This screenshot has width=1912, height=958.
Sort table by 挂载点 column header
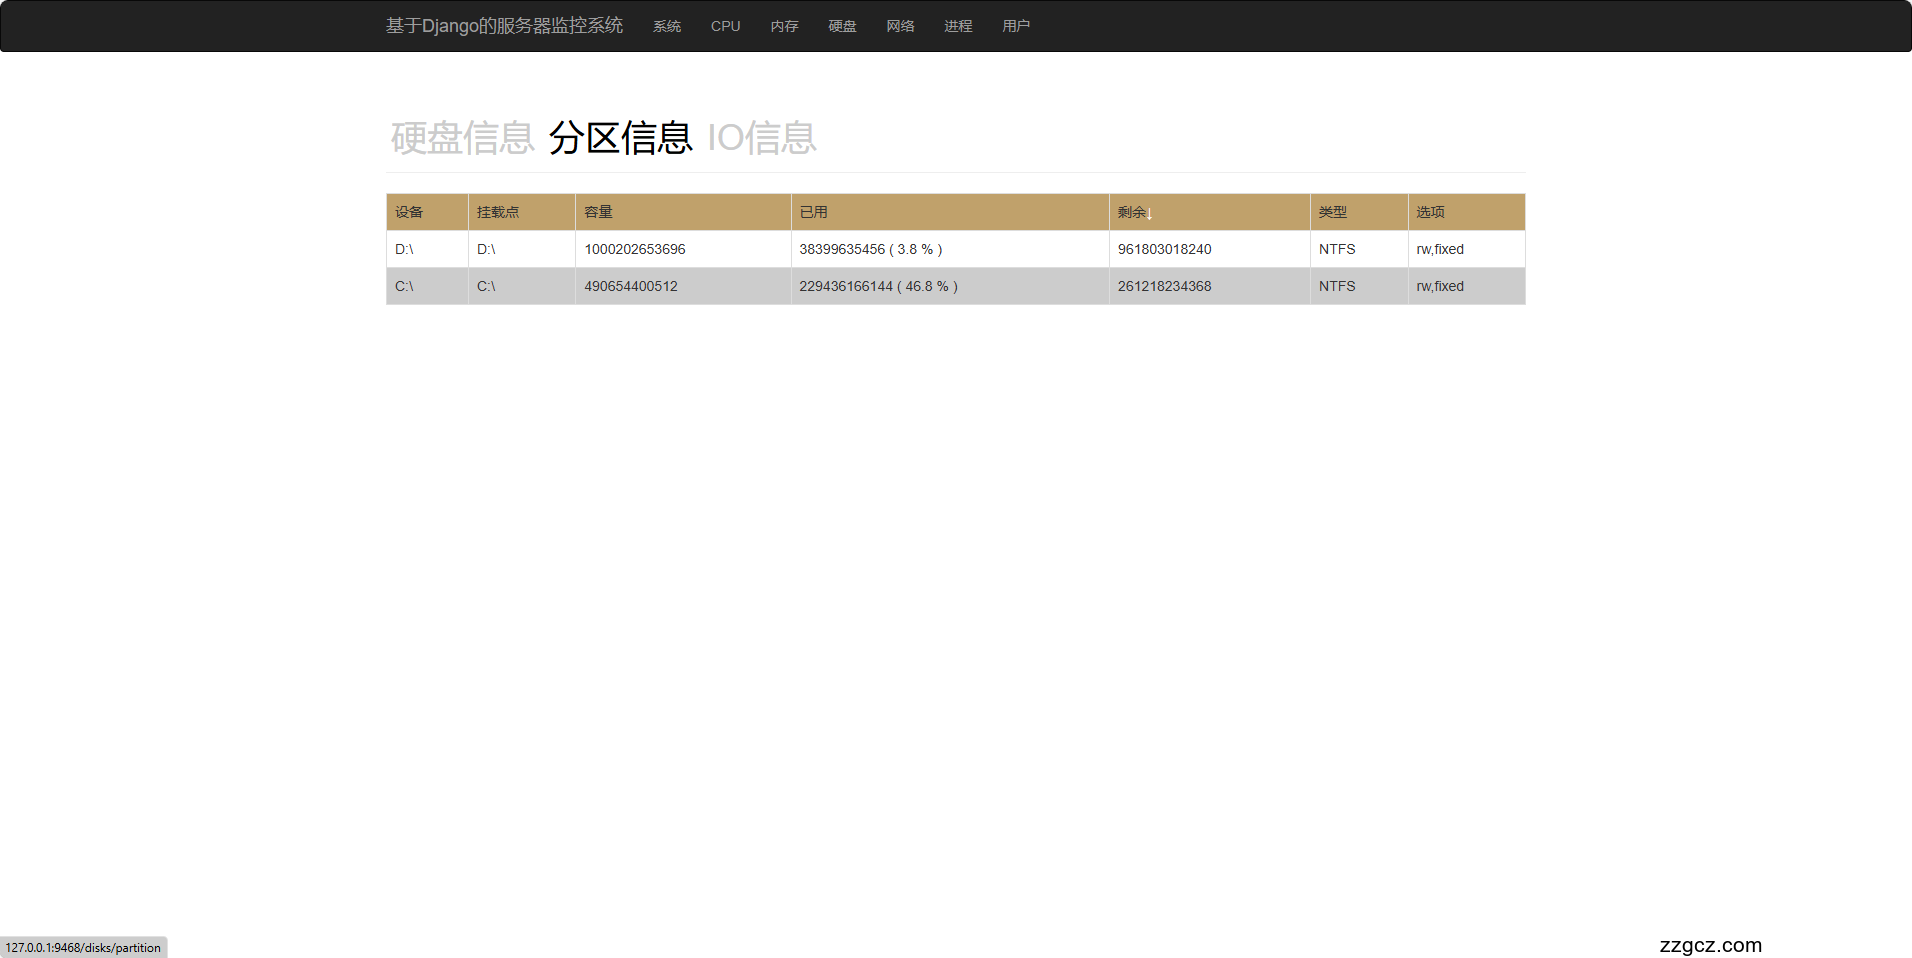click(498, 212)
